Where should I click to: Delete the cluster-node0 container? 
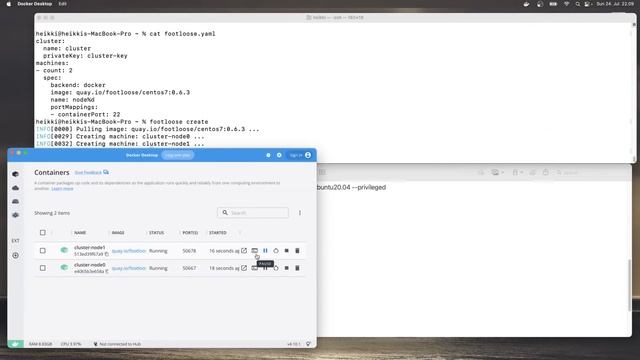[x=297, y=268]
